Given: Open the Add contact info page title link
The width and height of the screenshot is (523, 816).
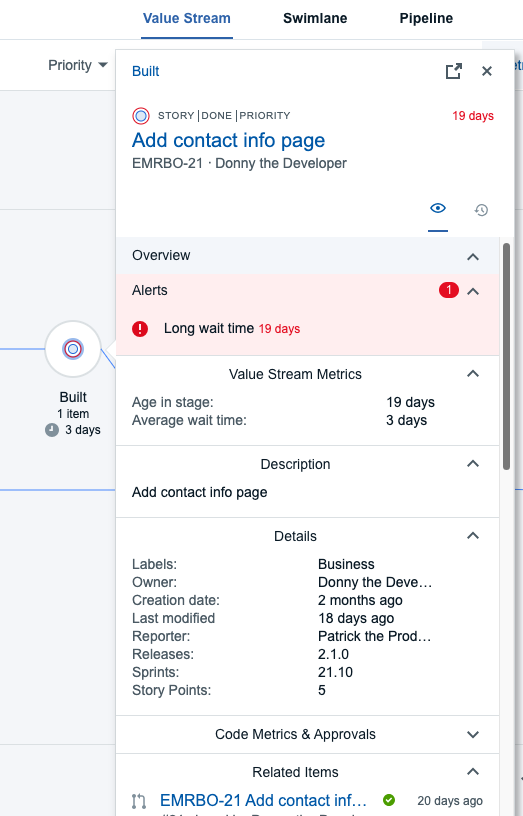Looking at the screenshot, I should pyautogui.click(x=228, y=141).
